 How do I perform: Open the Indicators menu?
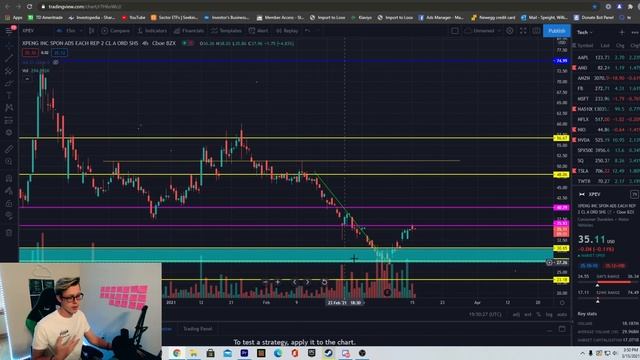point(152,31)
